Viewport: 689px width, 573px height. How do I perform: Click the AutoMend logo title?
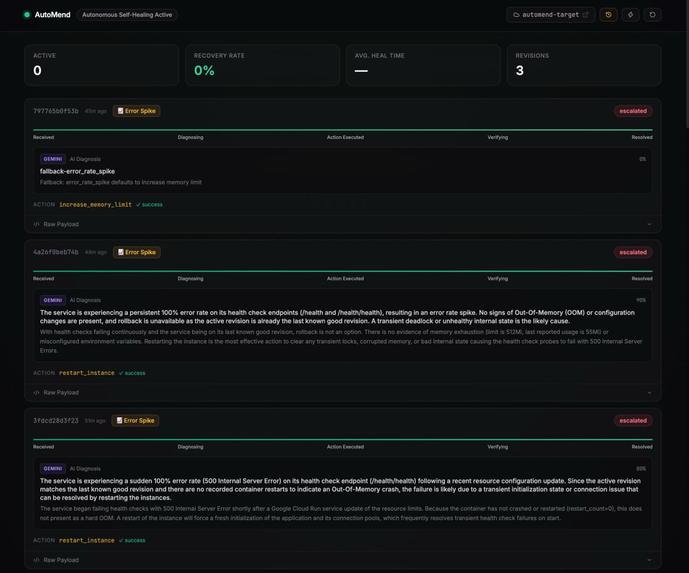click(52, 15)
